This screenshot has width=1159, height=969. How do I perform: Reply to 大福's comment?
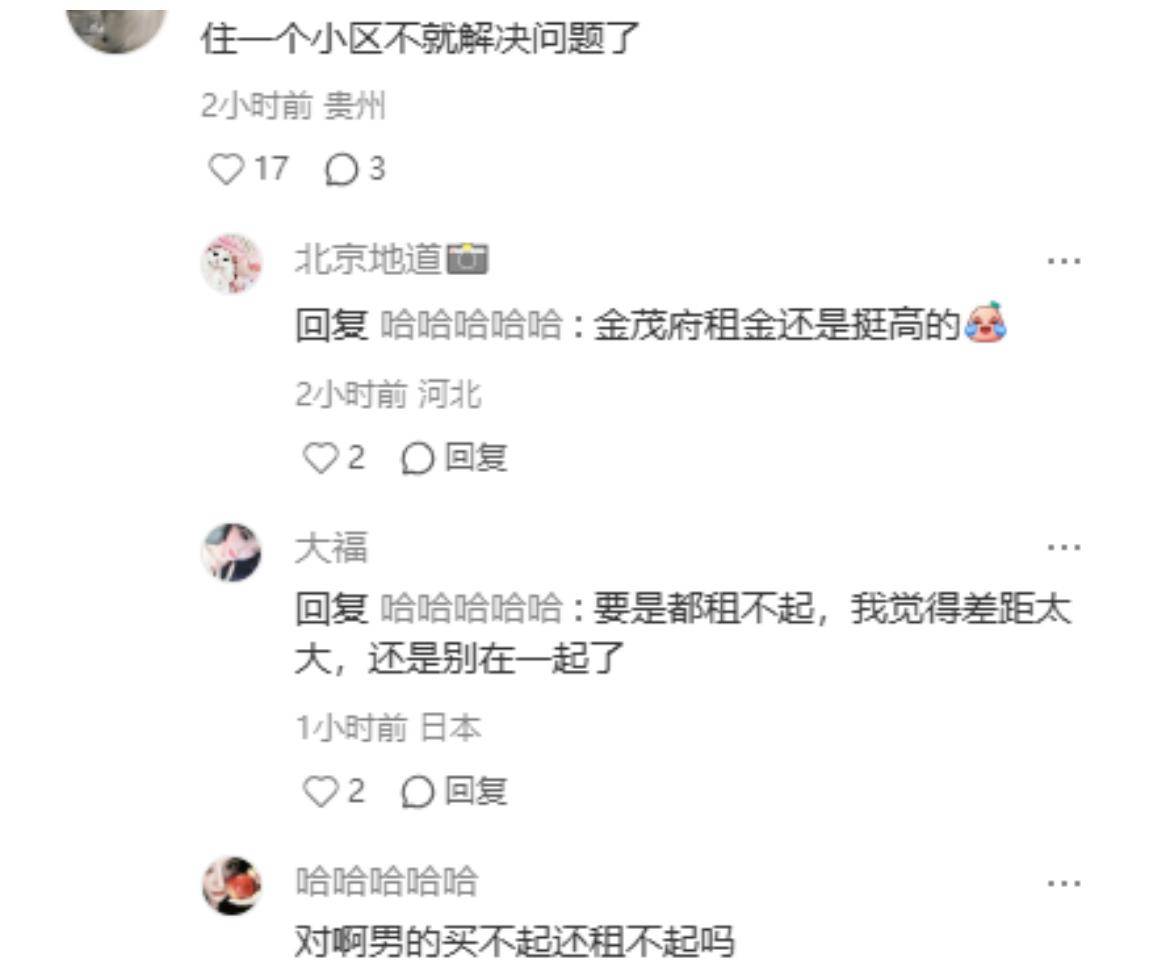click(x=454, y=791)
